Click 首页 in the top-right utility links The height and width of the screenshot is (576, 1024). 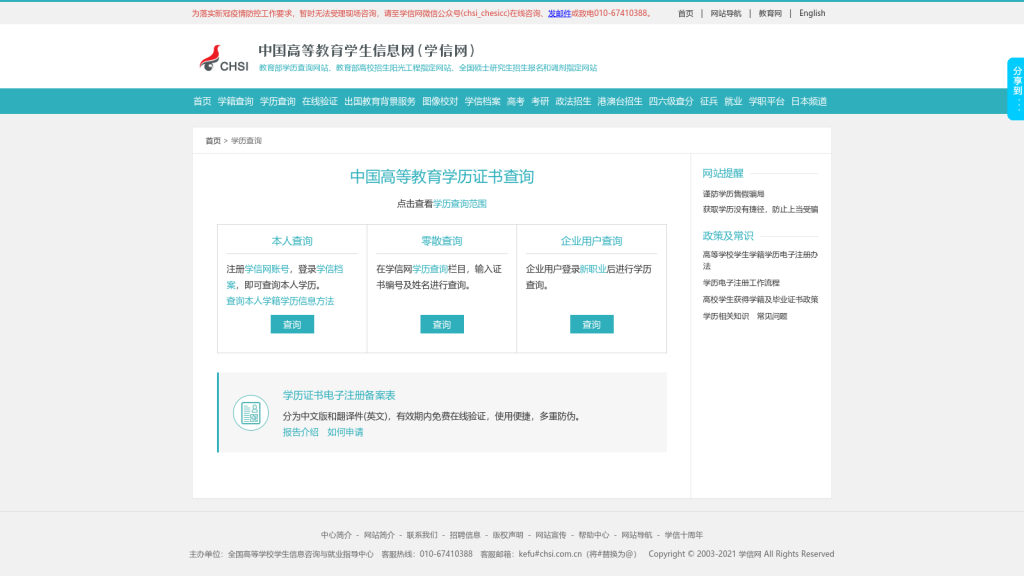click(686, 13)
